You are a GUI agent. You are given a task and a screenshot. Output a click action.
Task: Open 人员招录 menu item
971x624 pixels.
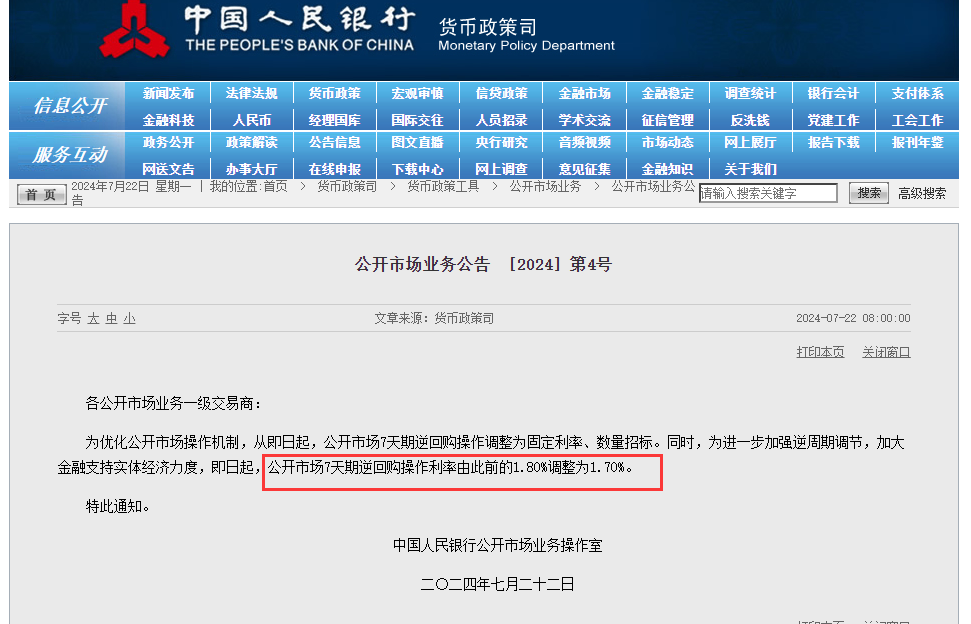tap(502, 120)
